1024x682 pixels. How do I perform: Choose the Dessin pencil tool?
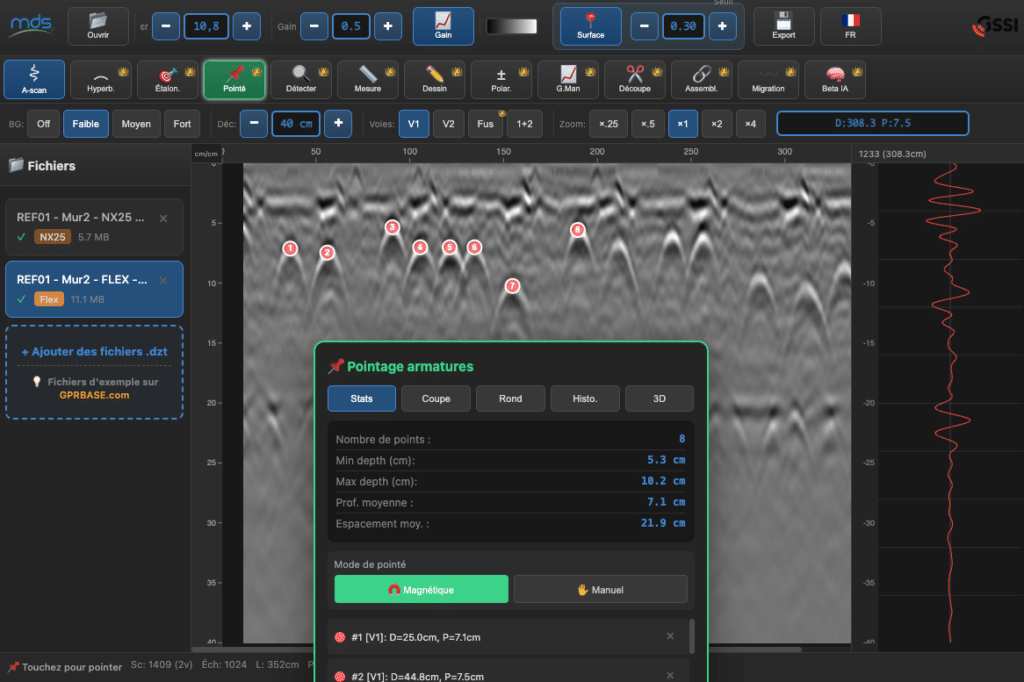434,79
